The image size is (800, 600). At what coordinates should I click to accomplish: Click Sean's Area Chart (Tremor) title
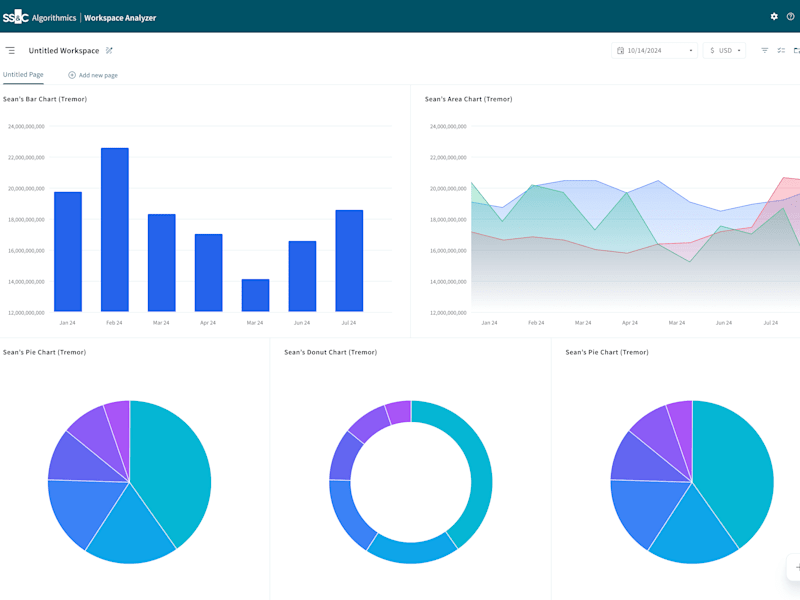click(468, 99)
